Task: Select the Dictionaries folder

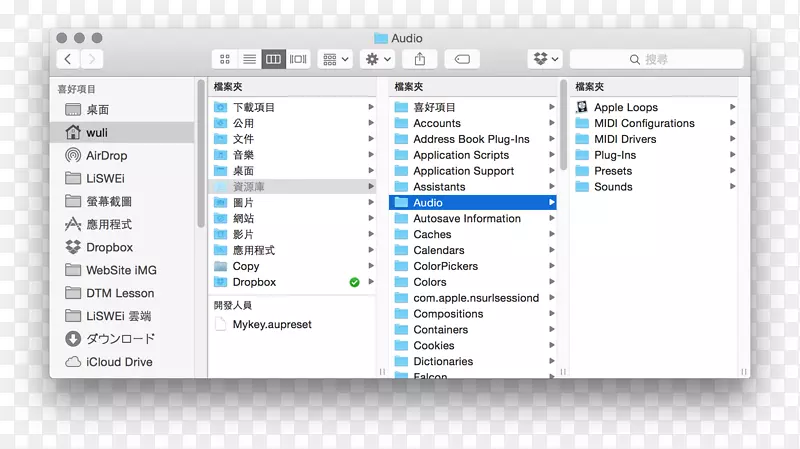Action: (x=472, y=361)
